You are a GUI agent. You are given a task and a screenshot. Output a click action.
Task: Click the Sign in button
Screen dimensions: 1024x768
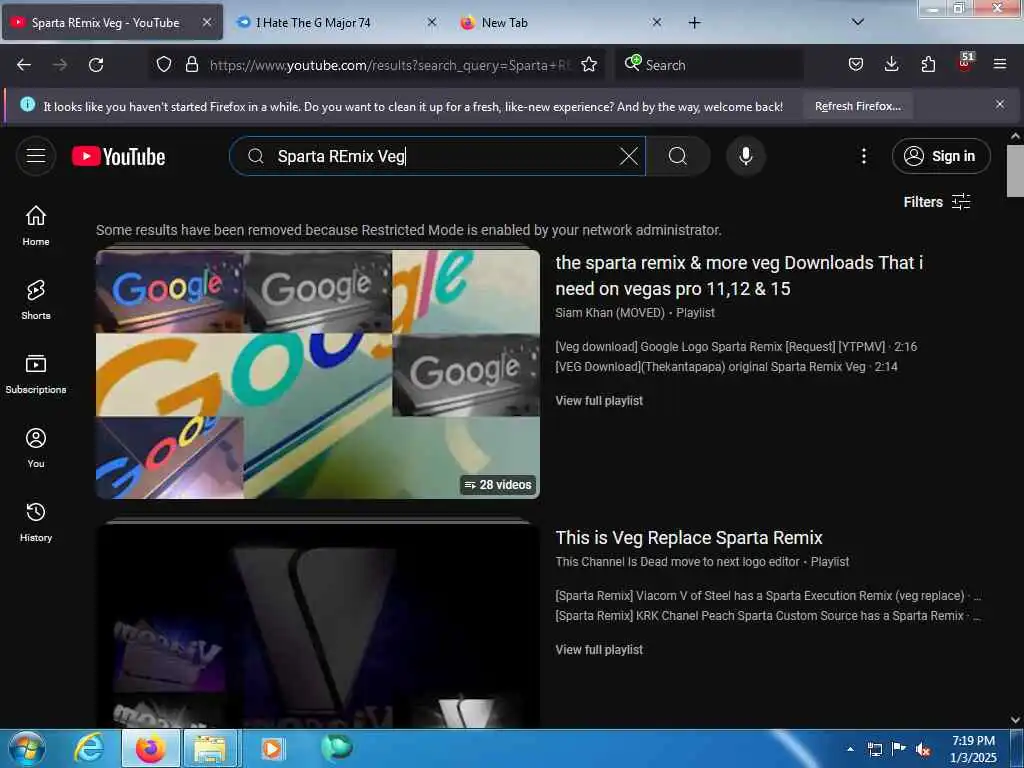941,156
